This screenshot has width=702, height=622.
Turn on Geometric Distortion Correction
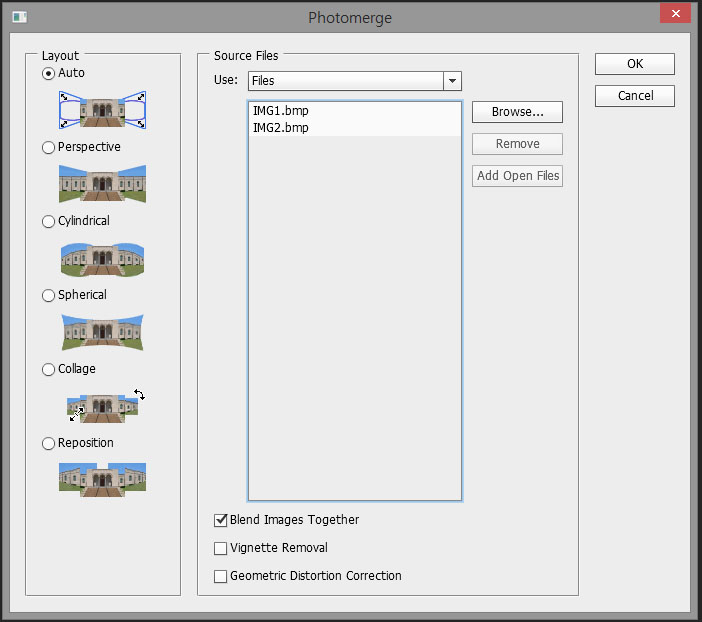click(x=221, y=576)
